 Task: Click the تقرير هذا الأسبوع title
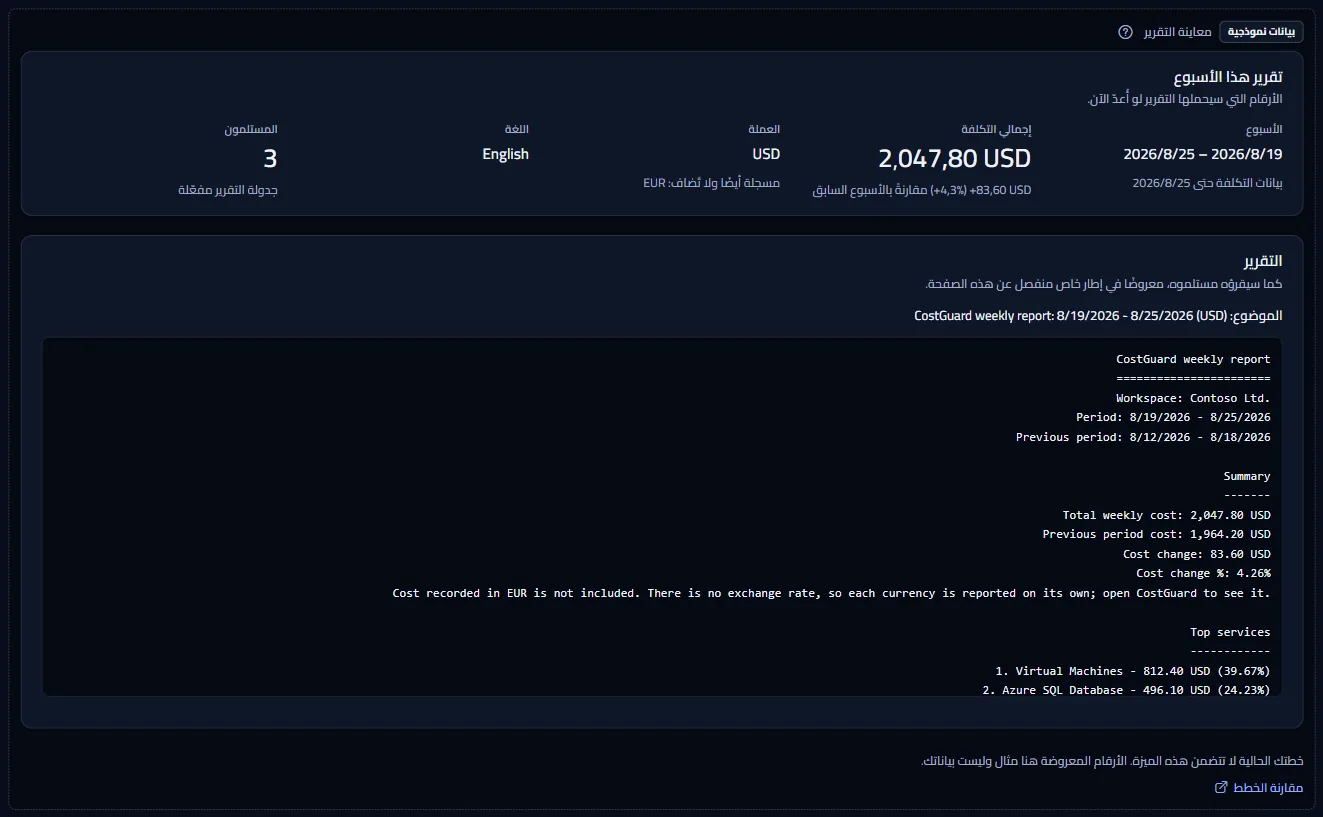point(1228,77)
